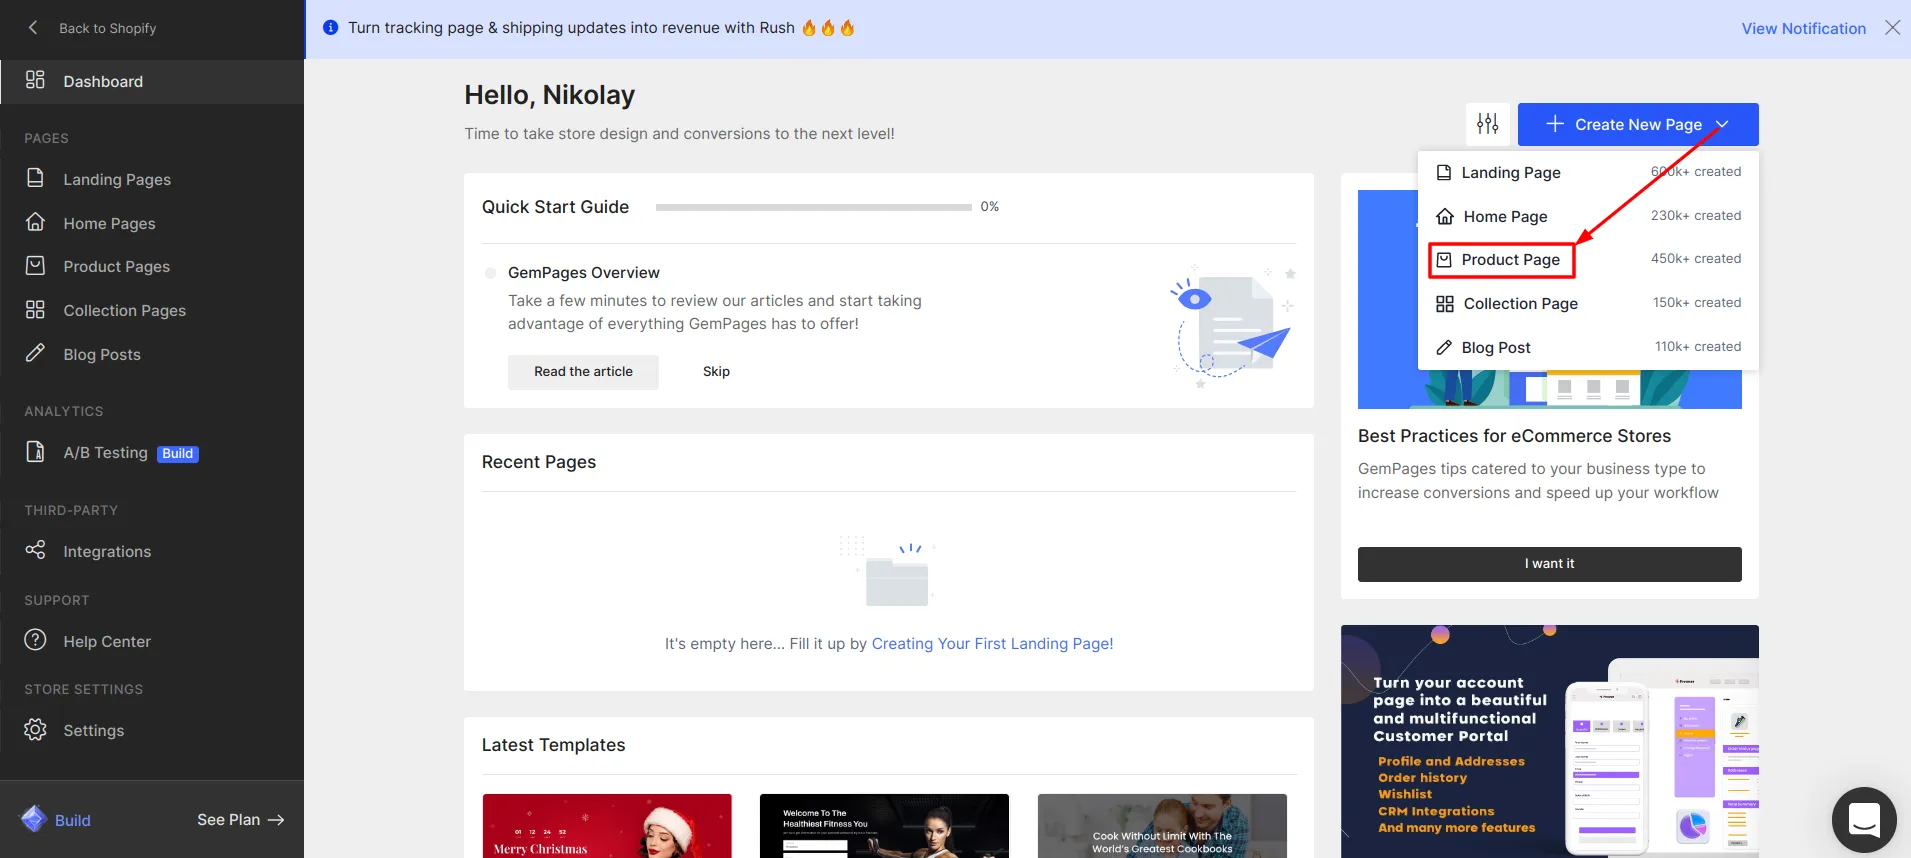Open the Cookbooks template thumbnail
Viewport: 1911px width, 858px height.
[x=1162, y=826]
